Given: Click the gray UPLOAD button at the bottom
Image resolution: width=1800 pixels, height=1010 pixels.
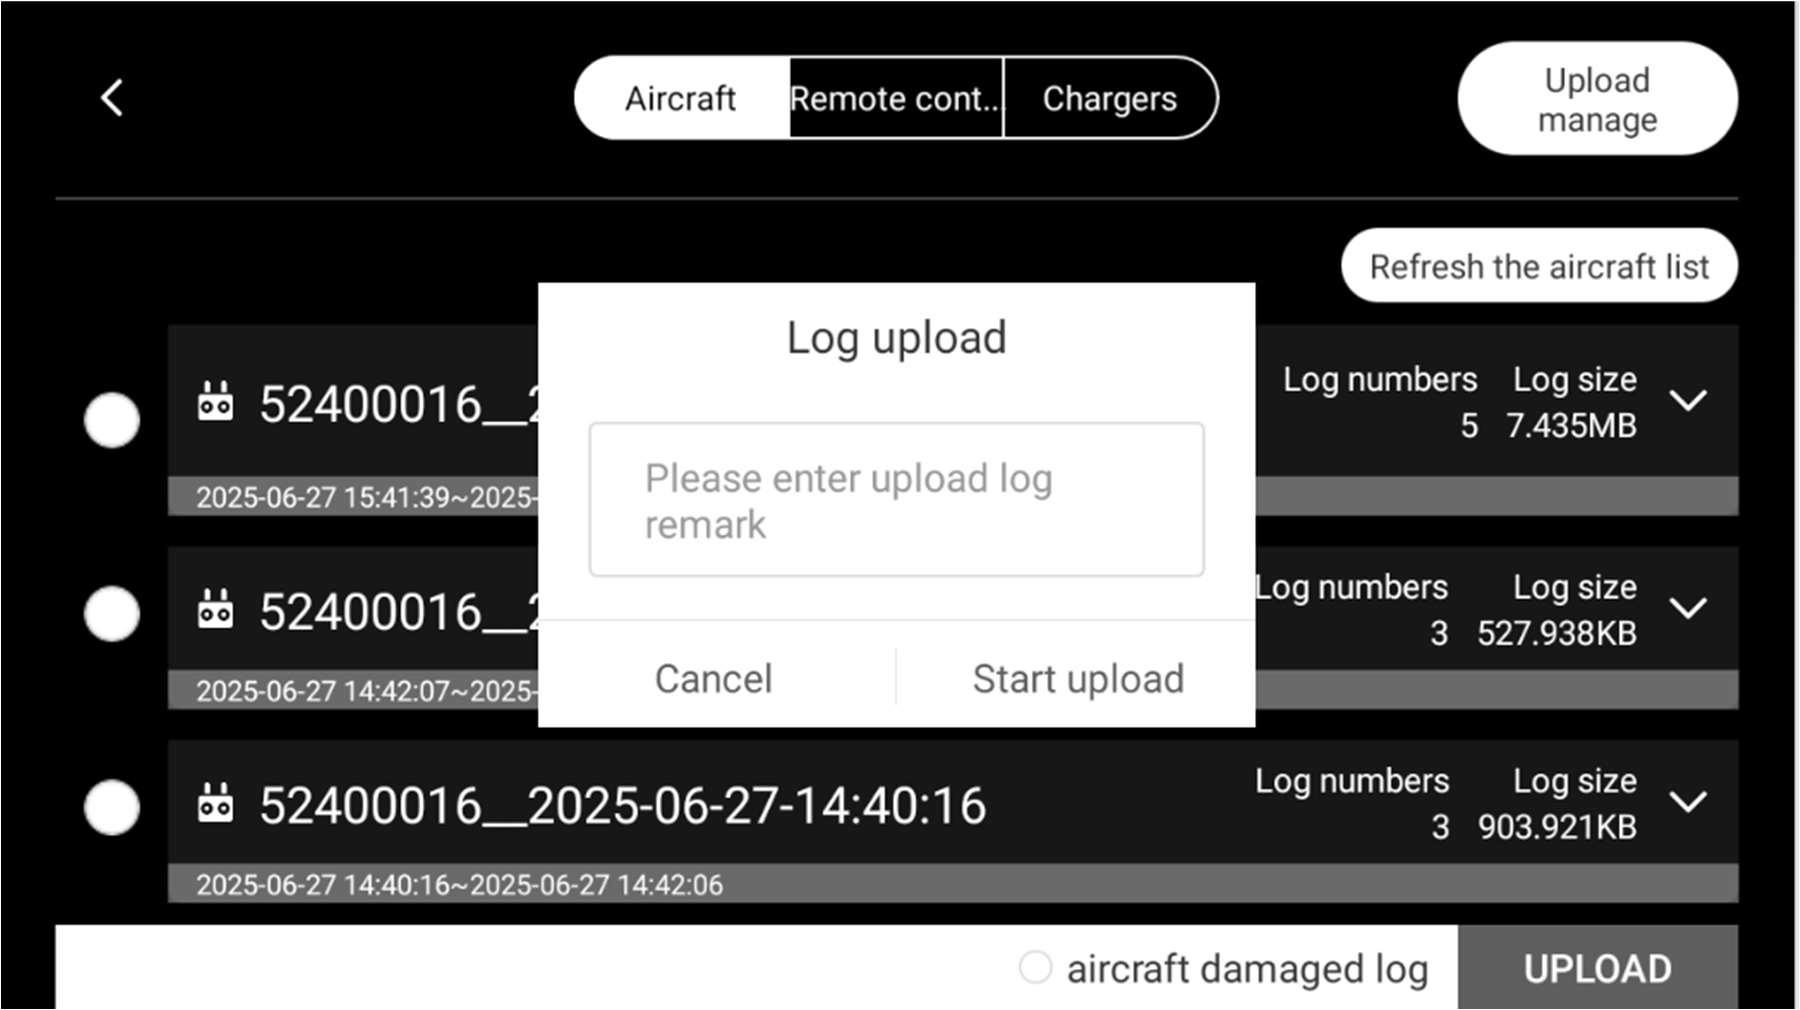Looking at the screenshot, I should tap(1597, 968).
